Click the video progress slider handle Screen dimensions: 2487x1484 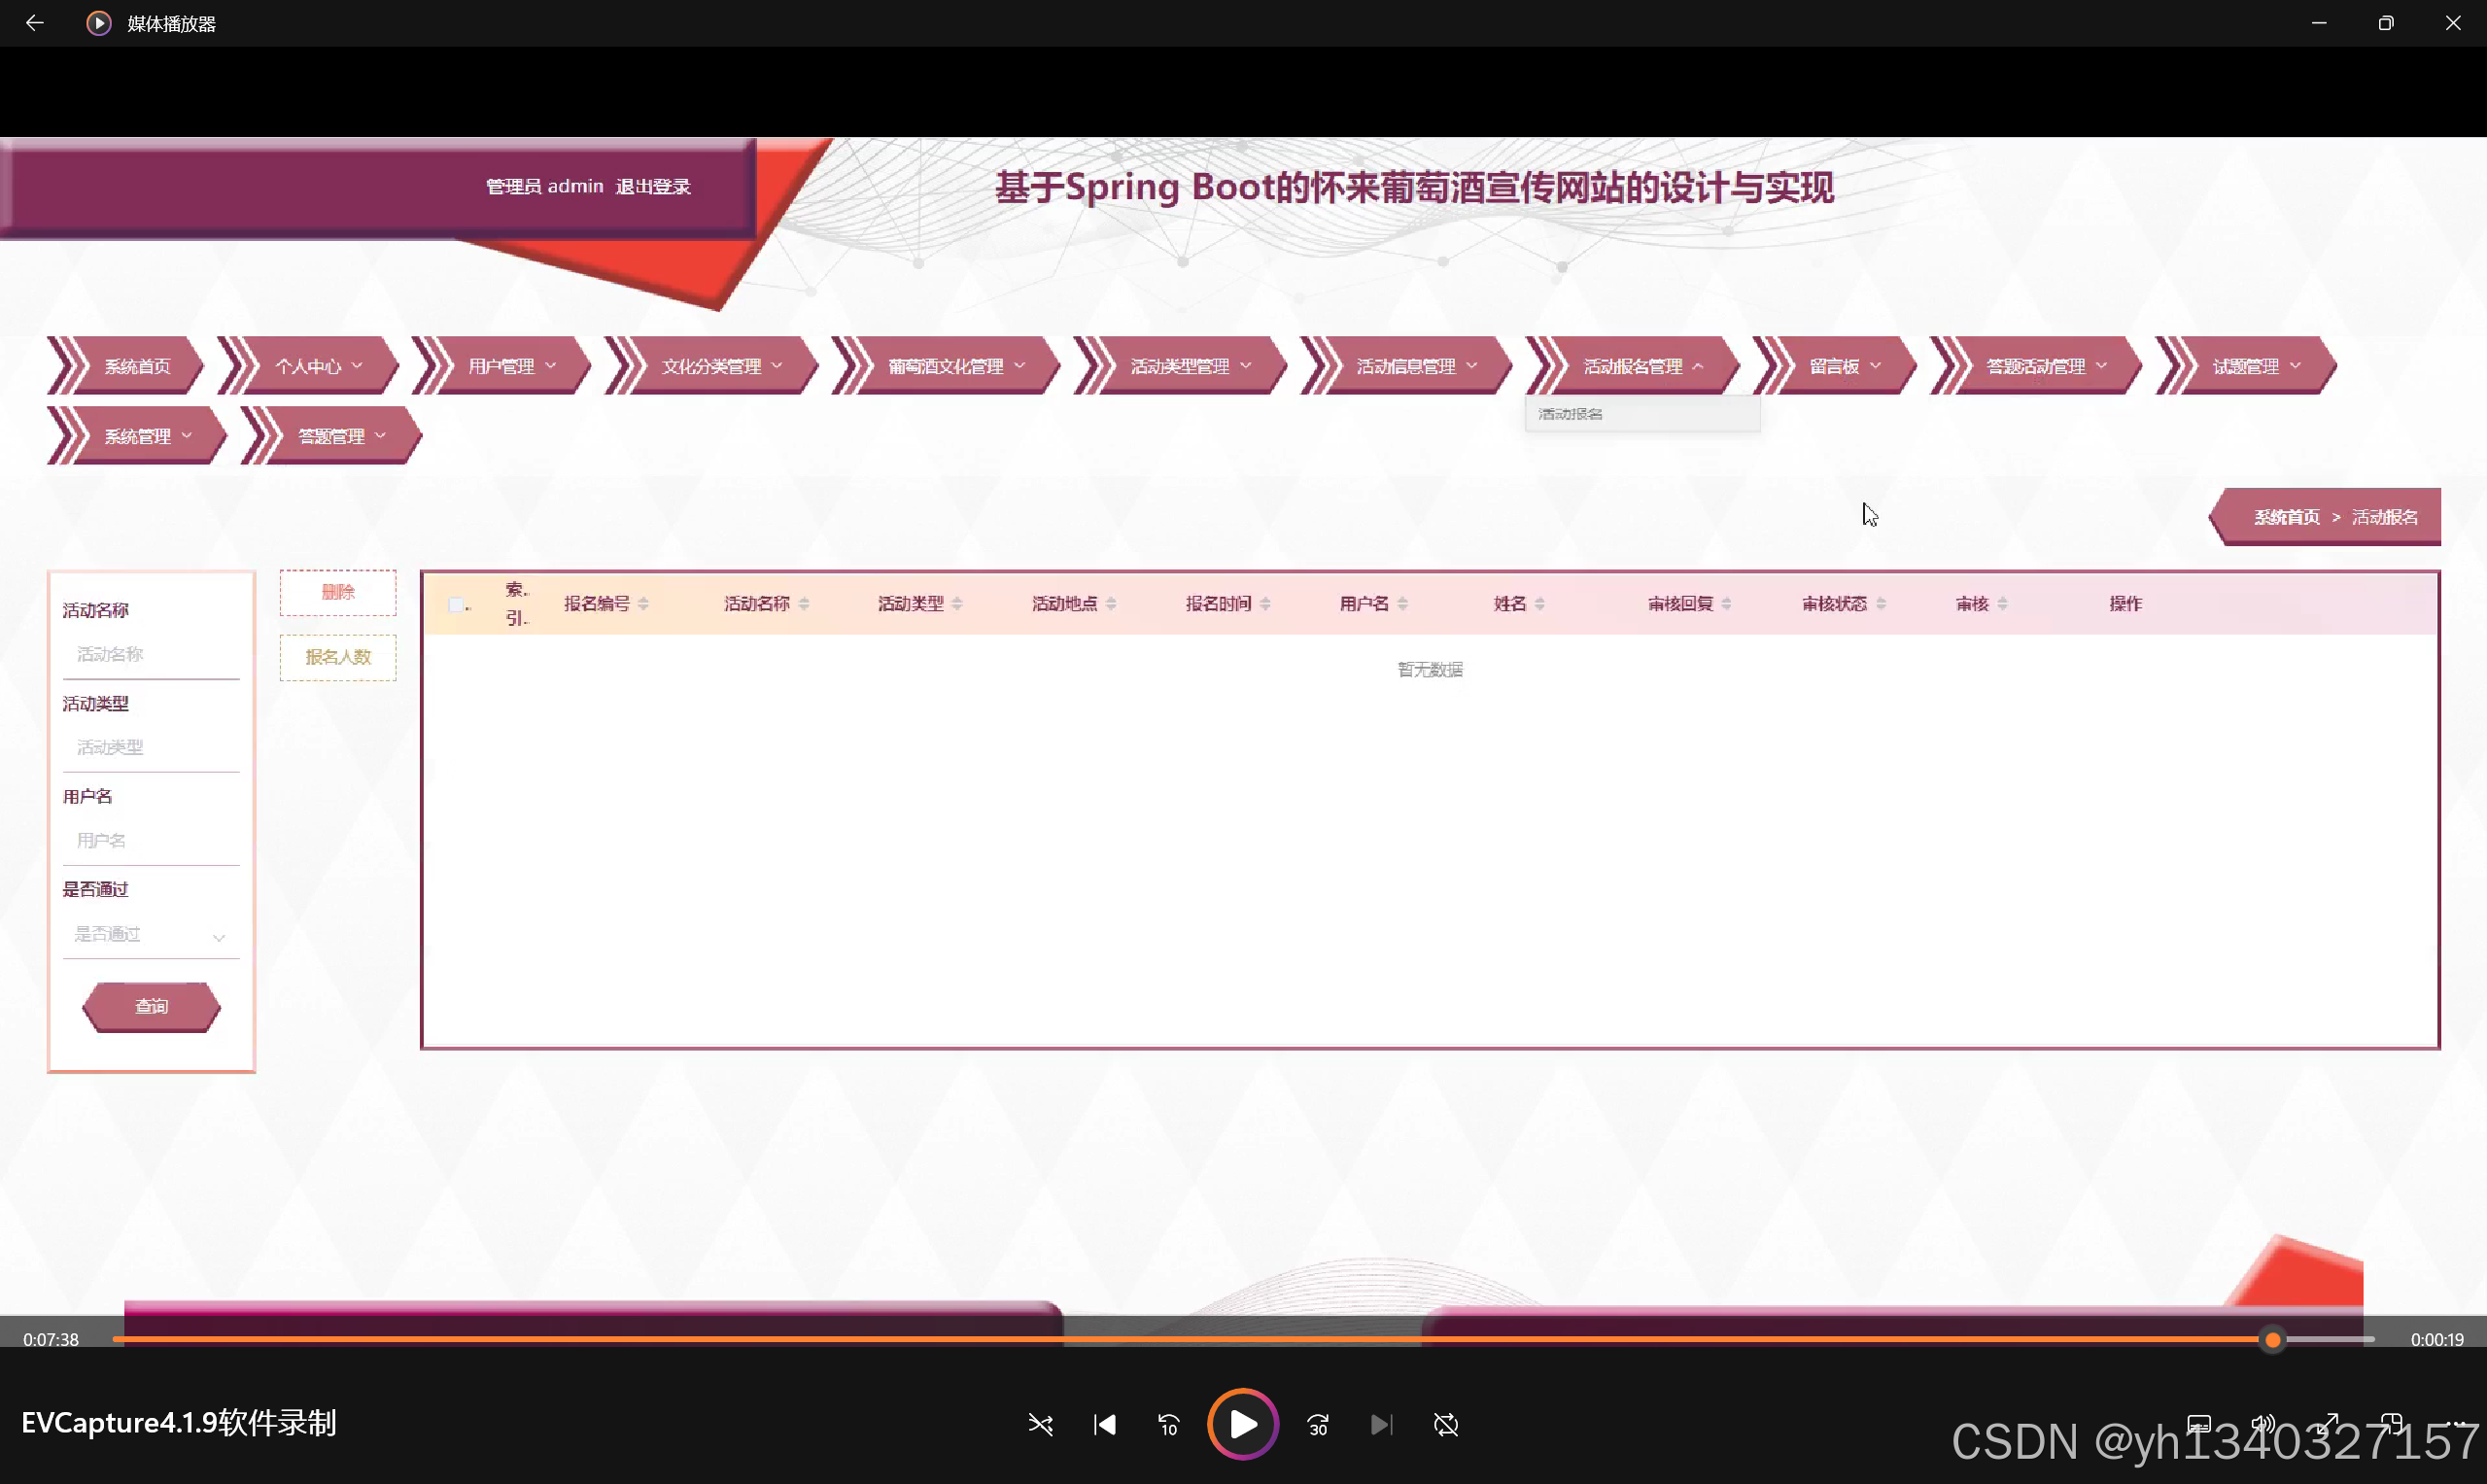[2272, 1339]
